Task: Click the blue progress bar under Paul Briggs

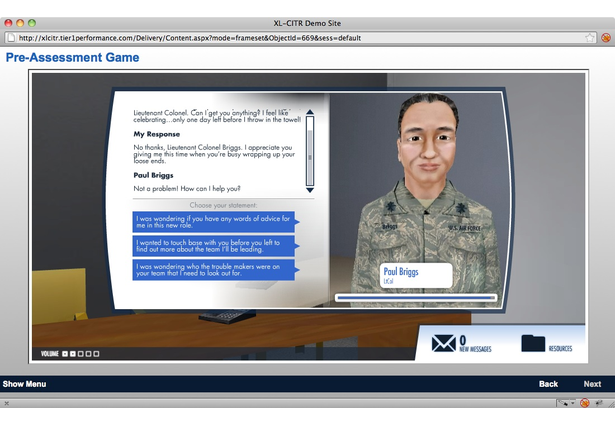Action: pos(416,298)
